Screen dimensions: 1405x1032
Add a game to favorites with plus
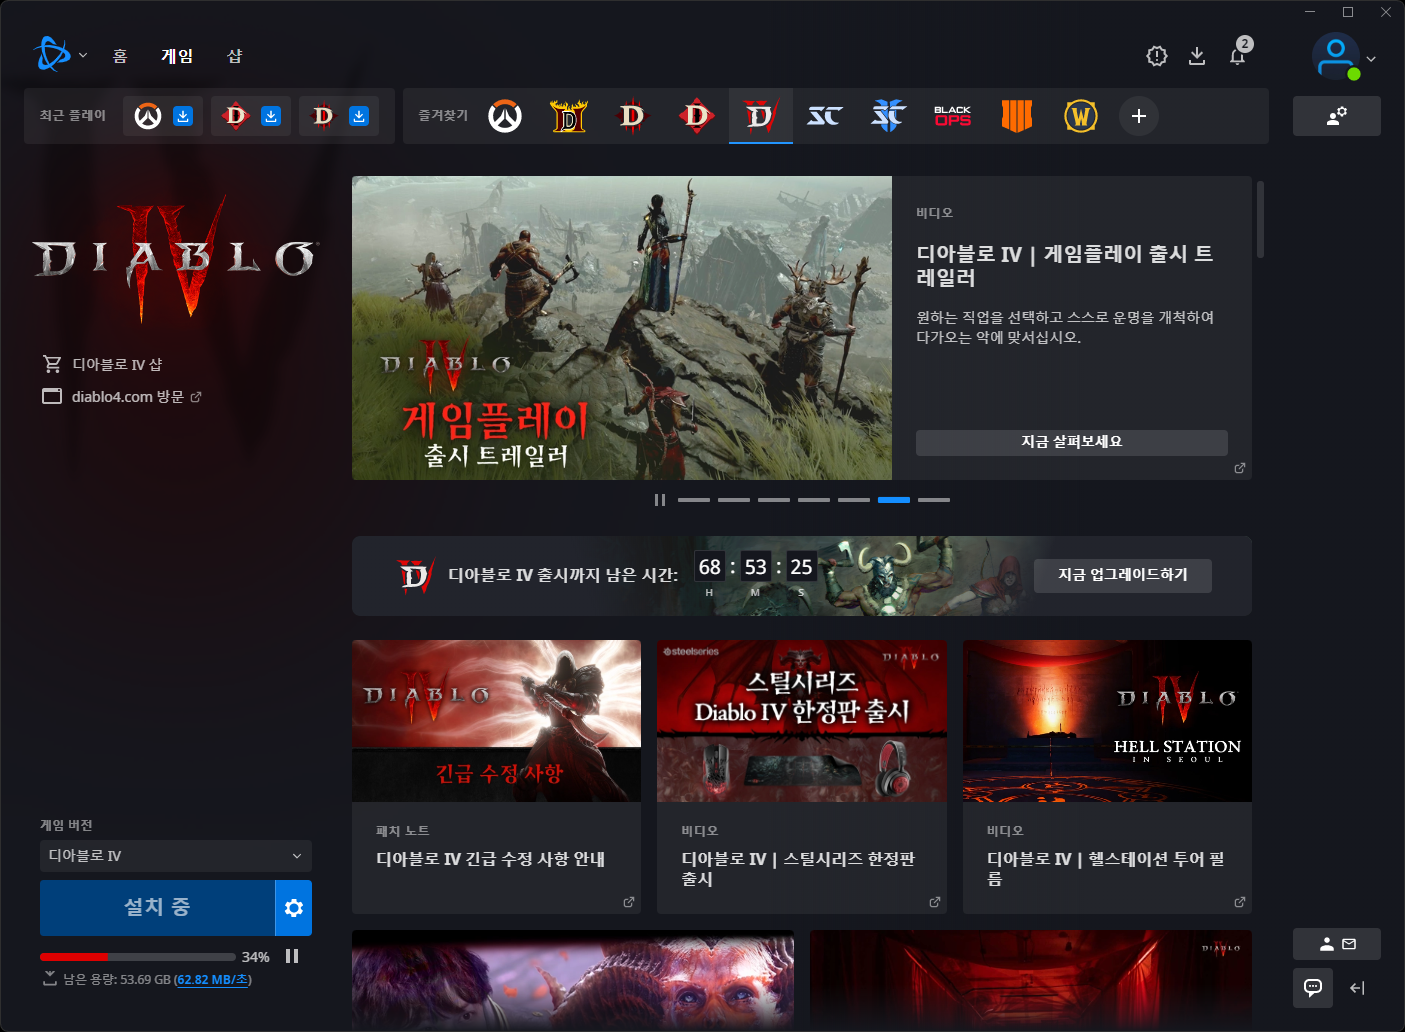click(1139, 116)
